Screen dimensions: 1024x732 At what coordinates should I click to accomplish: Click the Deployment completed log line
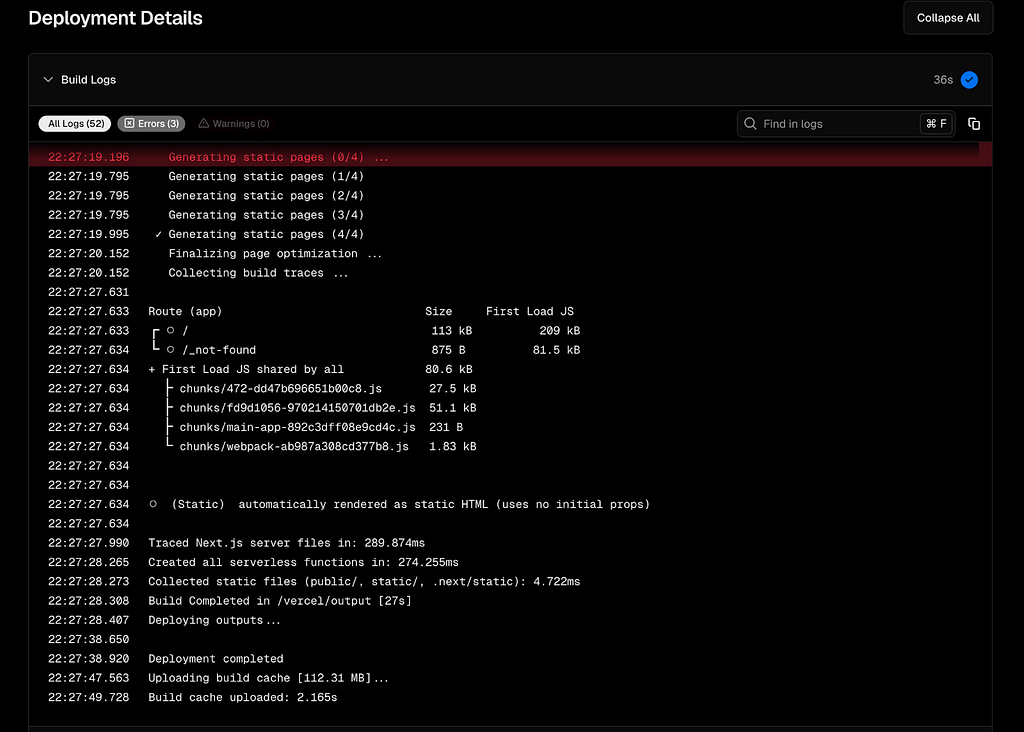point(510,659)
